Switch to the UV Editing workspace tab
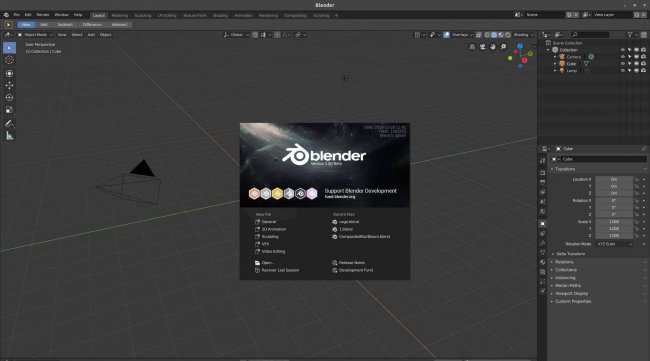650x361 pixels. (x=167, y=15)
